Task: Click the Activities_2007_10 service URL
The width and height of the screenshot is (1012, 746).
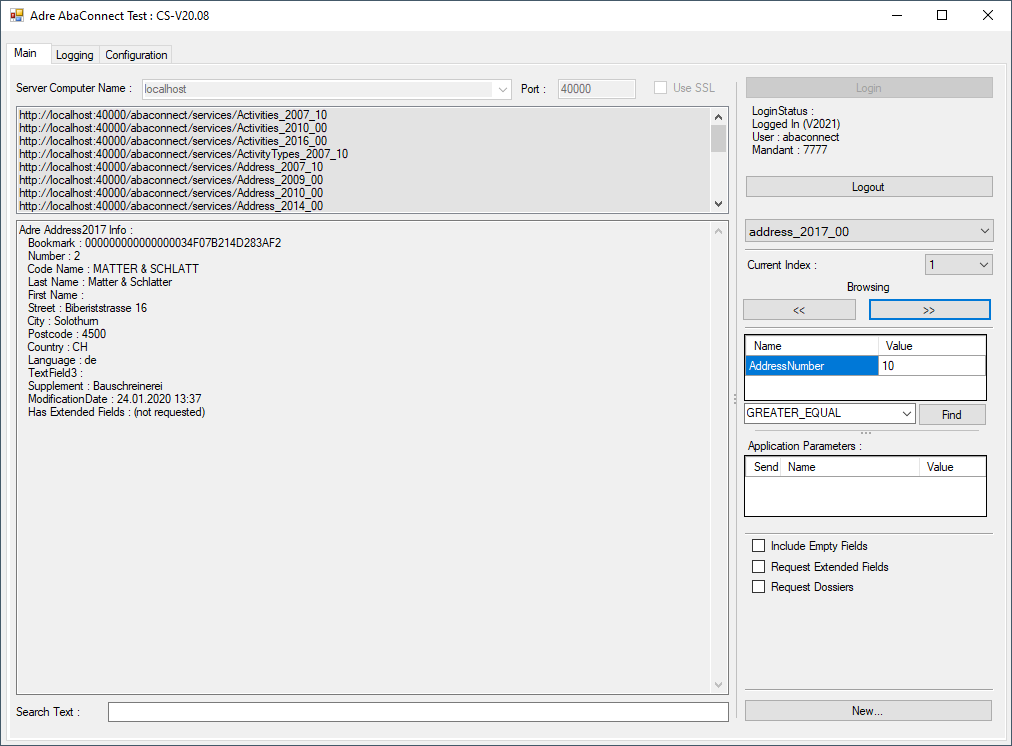Action: coord(173,115)
